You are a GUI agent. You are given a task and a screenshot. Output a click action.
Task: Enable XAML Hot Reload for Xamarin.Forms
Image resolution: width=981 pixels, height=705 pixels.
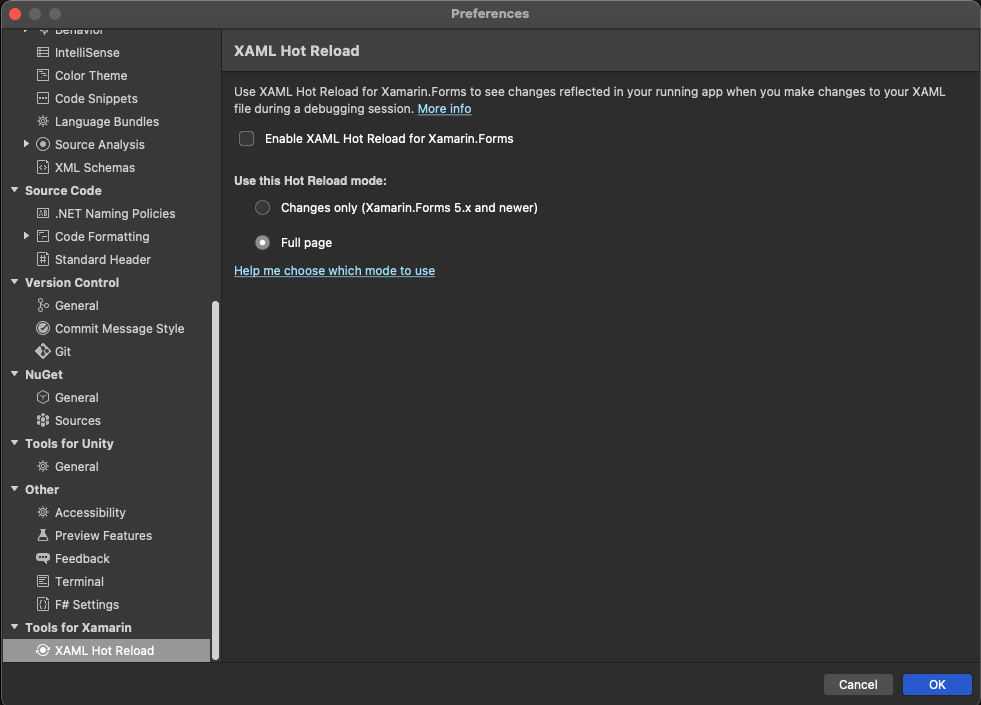point(246,138)
